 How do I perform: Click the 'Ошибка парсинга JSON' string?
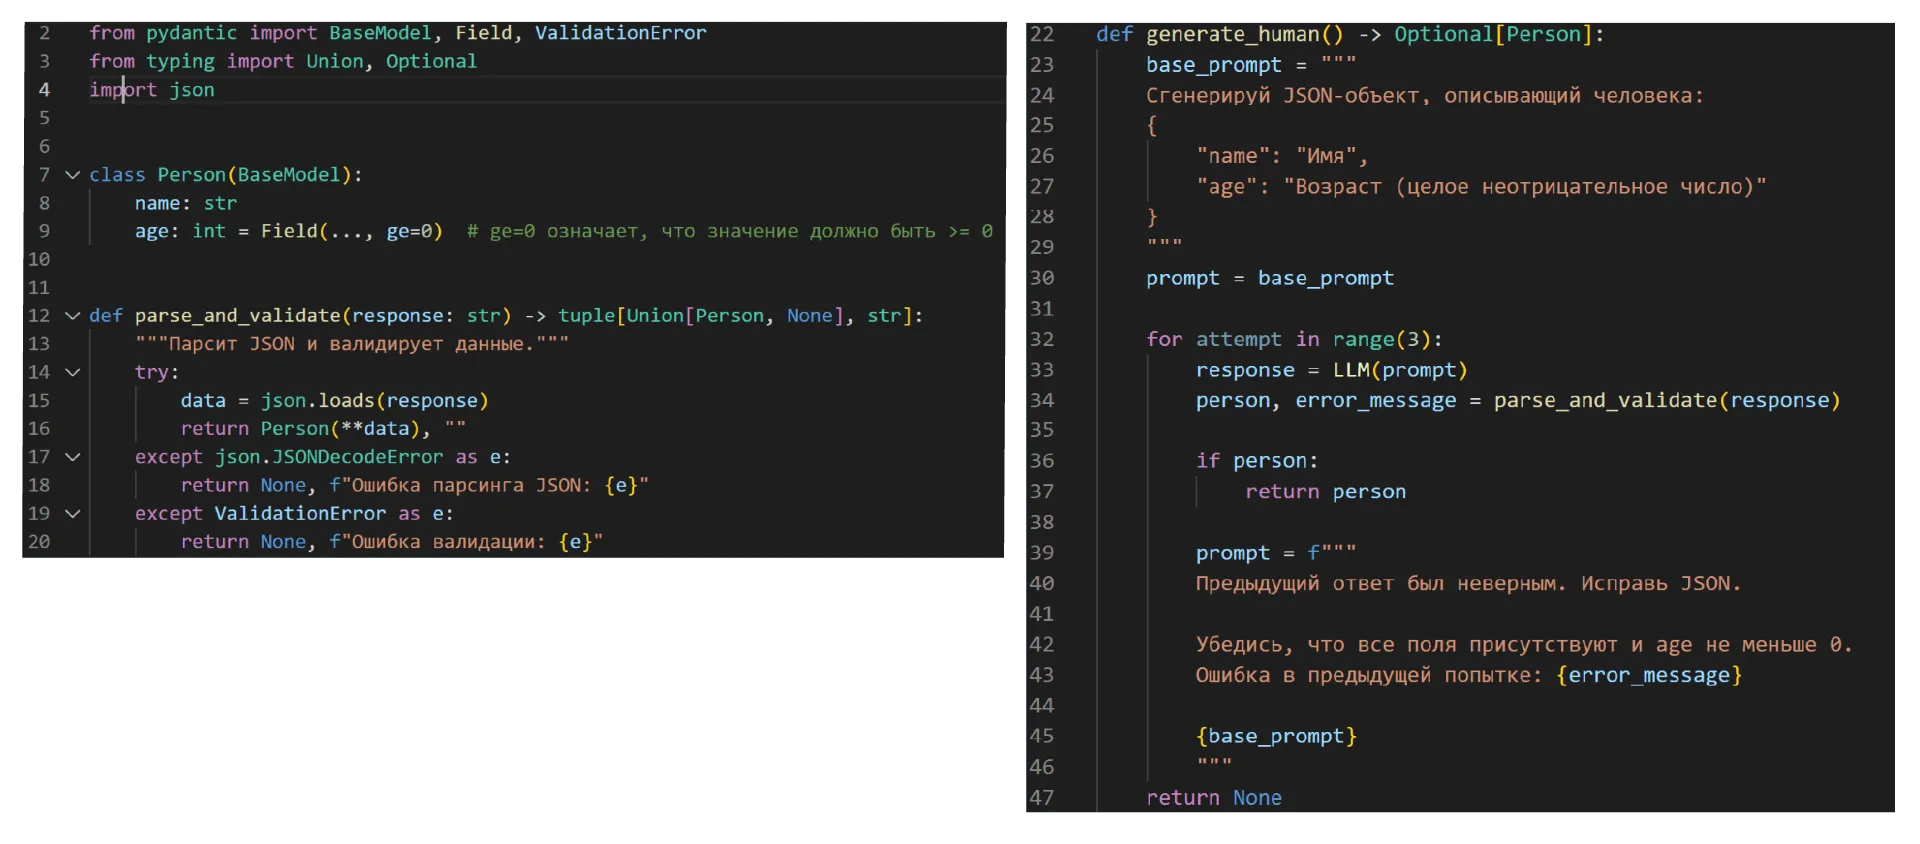[x=488, y=485]
